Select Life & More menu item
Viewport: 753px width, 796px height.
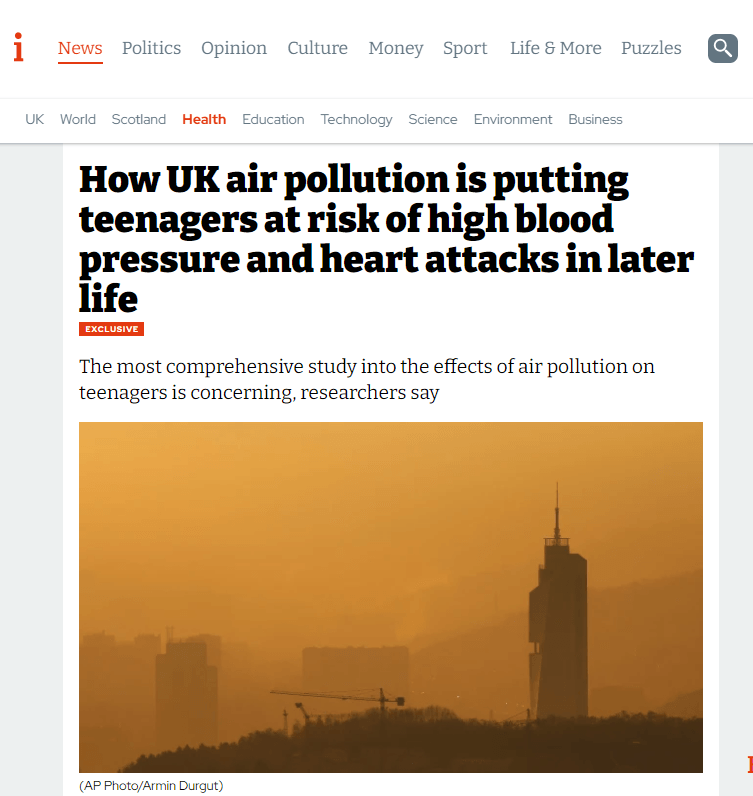point(555,48)
